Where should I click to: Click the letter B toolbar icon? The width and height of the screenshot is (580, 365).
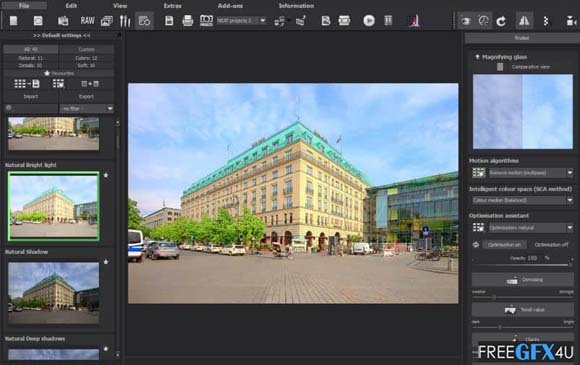(326, 21)
